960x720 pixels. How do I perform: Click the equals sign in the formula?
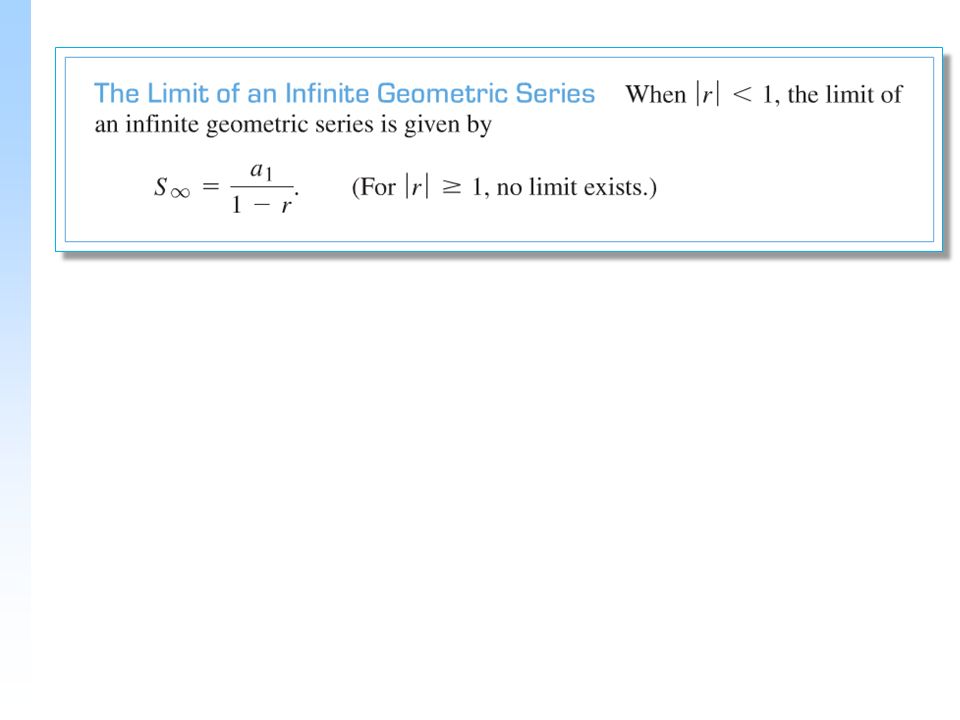[211, 186]
